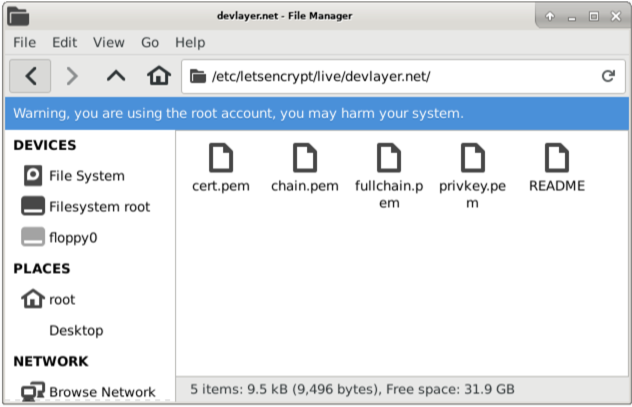
Task: Go up to the parent folder
Action: (x=116, y=76)
